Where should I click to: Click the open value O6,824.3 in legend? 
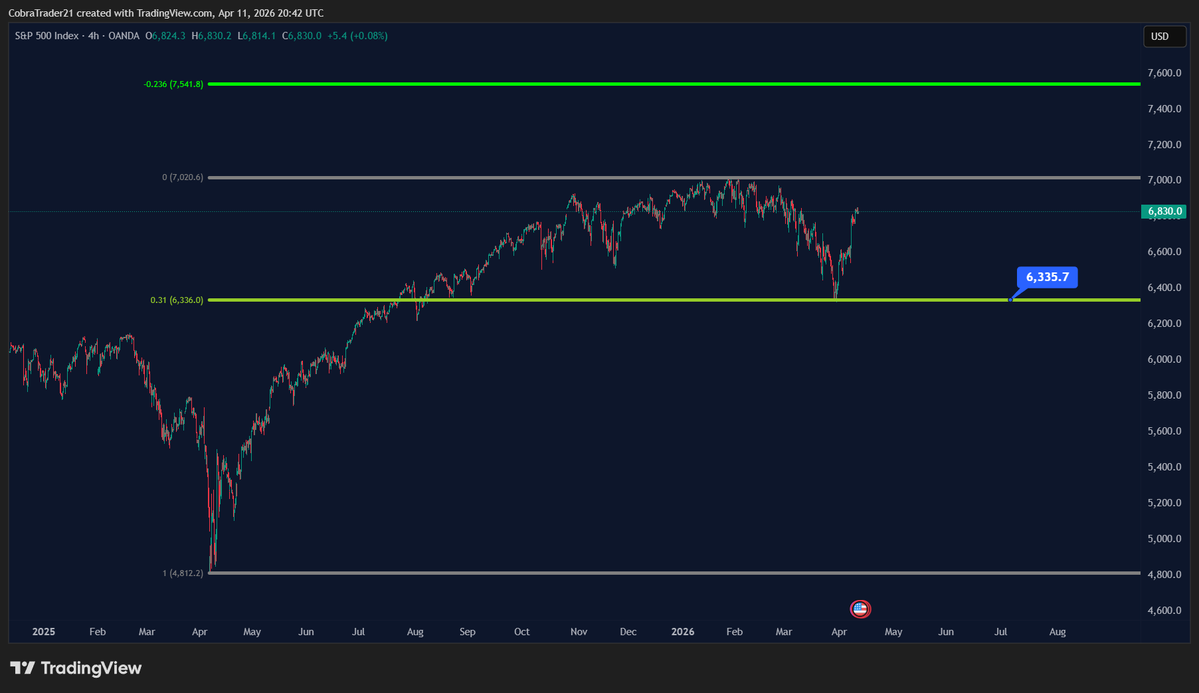tap(166, 36)
